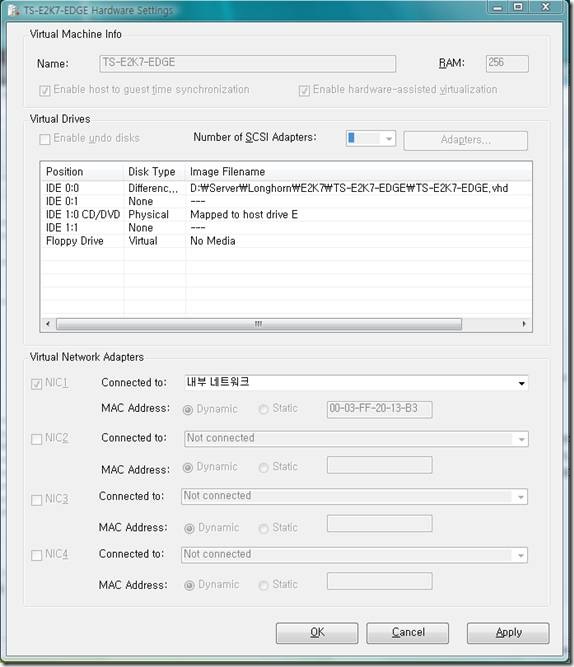
Task: Click the RAM input field
Action: tap(507, 63)
